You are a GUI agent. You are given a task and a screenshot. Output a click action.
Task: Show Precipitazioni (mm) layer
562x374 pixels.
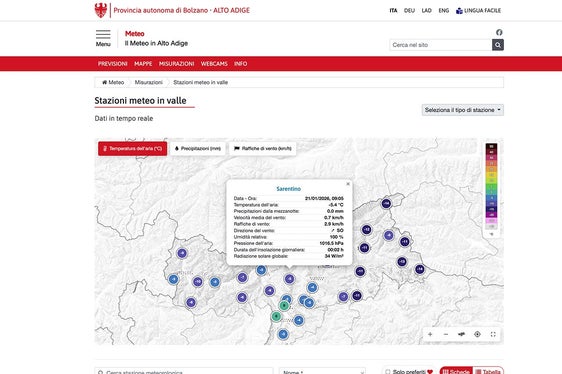coord(197,148)
